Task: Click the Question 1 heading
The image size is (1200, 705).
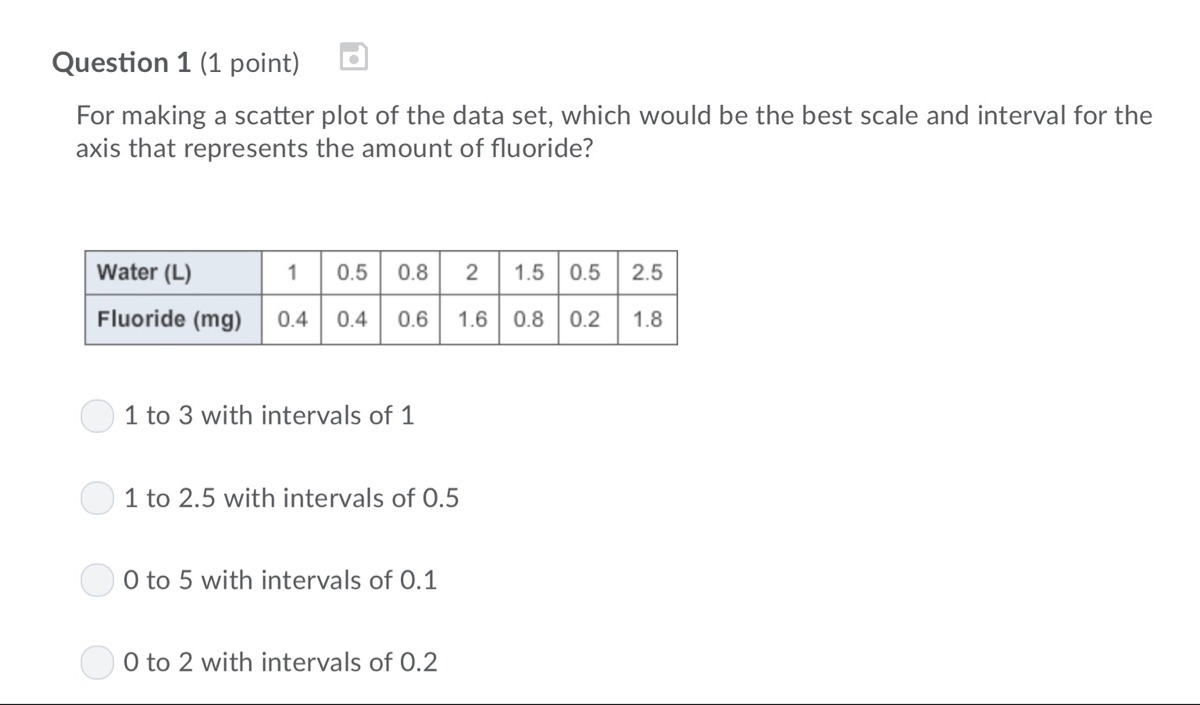Action: coord(122,63)
